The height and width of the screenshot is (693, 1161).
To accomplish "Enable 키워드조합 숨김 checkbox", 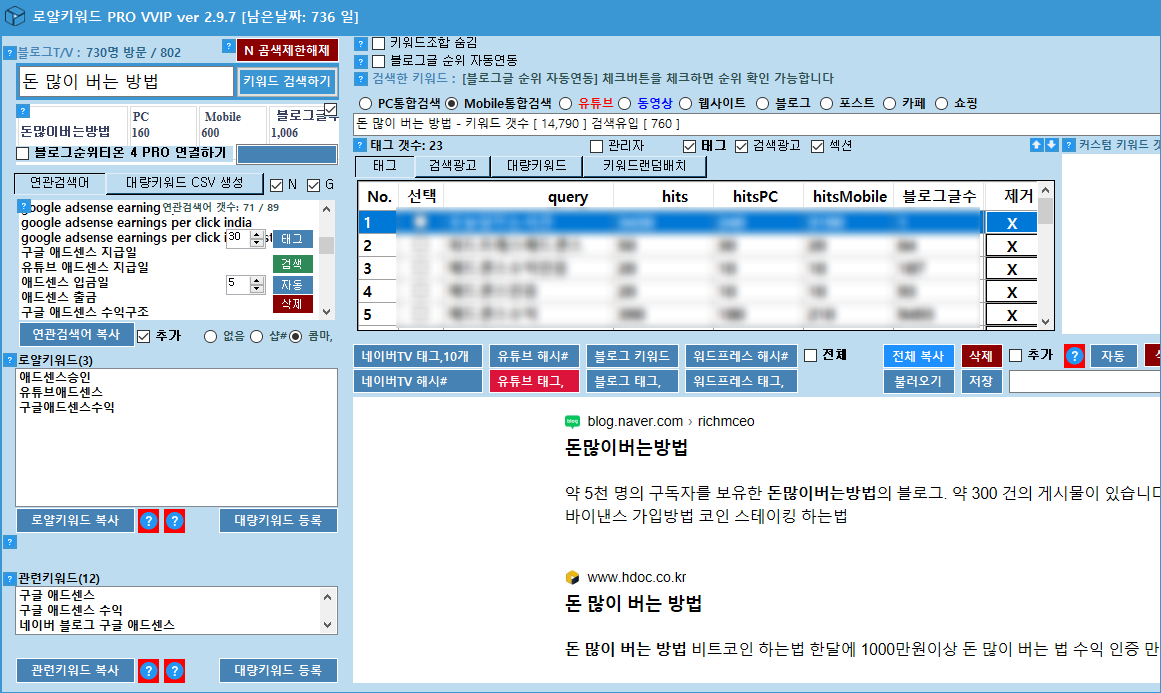I will [x=378, y=44].
